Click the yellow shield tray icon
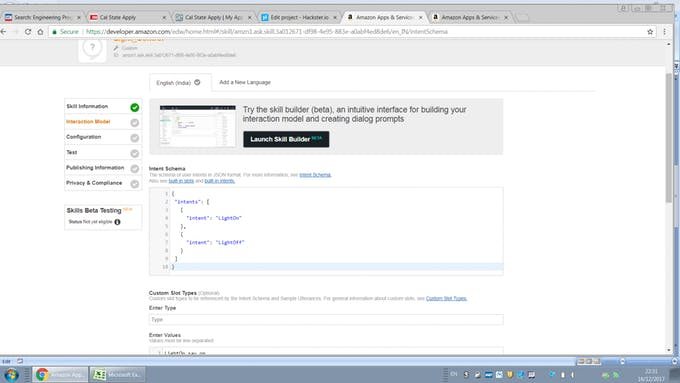This screenshot has height=383, width=680. 510,374
